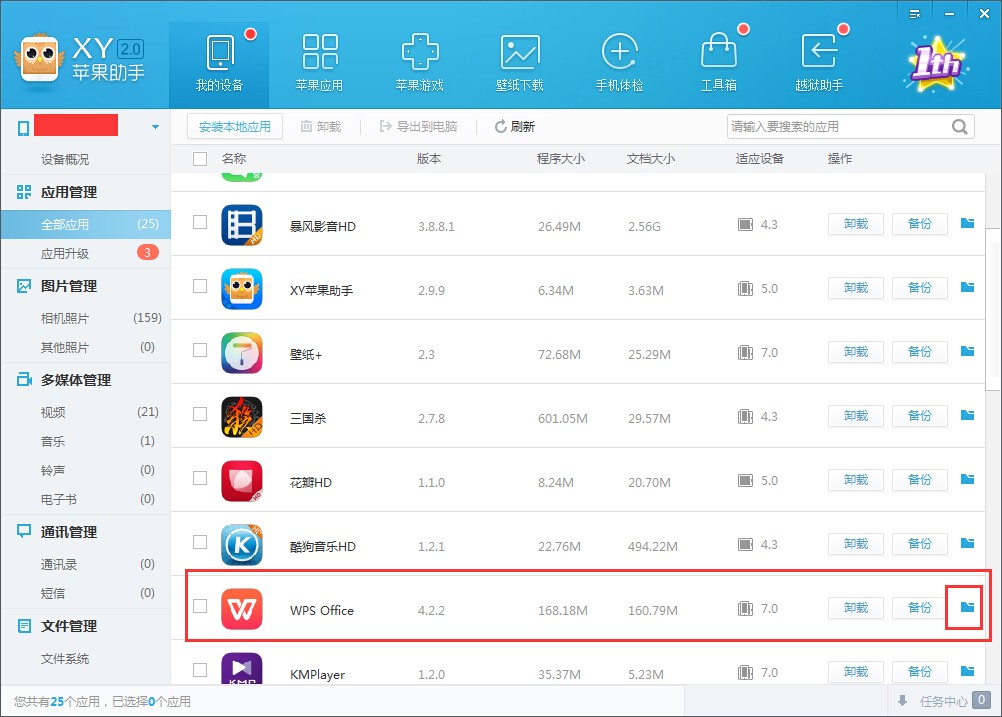Screen dimensions: 1002x717
Task: Uninstall XY苹果助手 via 卸载 button
Action: pyautogui.click(x=856, y=288)
